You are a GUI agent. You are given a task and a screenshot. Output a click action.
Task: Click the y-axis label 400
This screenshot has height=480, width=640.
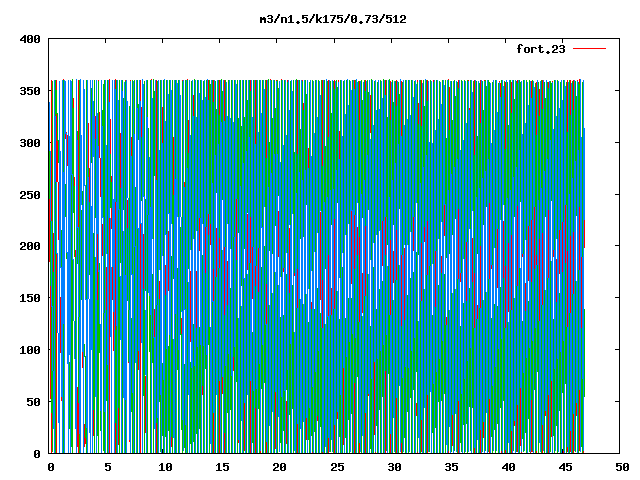point(30,39)
